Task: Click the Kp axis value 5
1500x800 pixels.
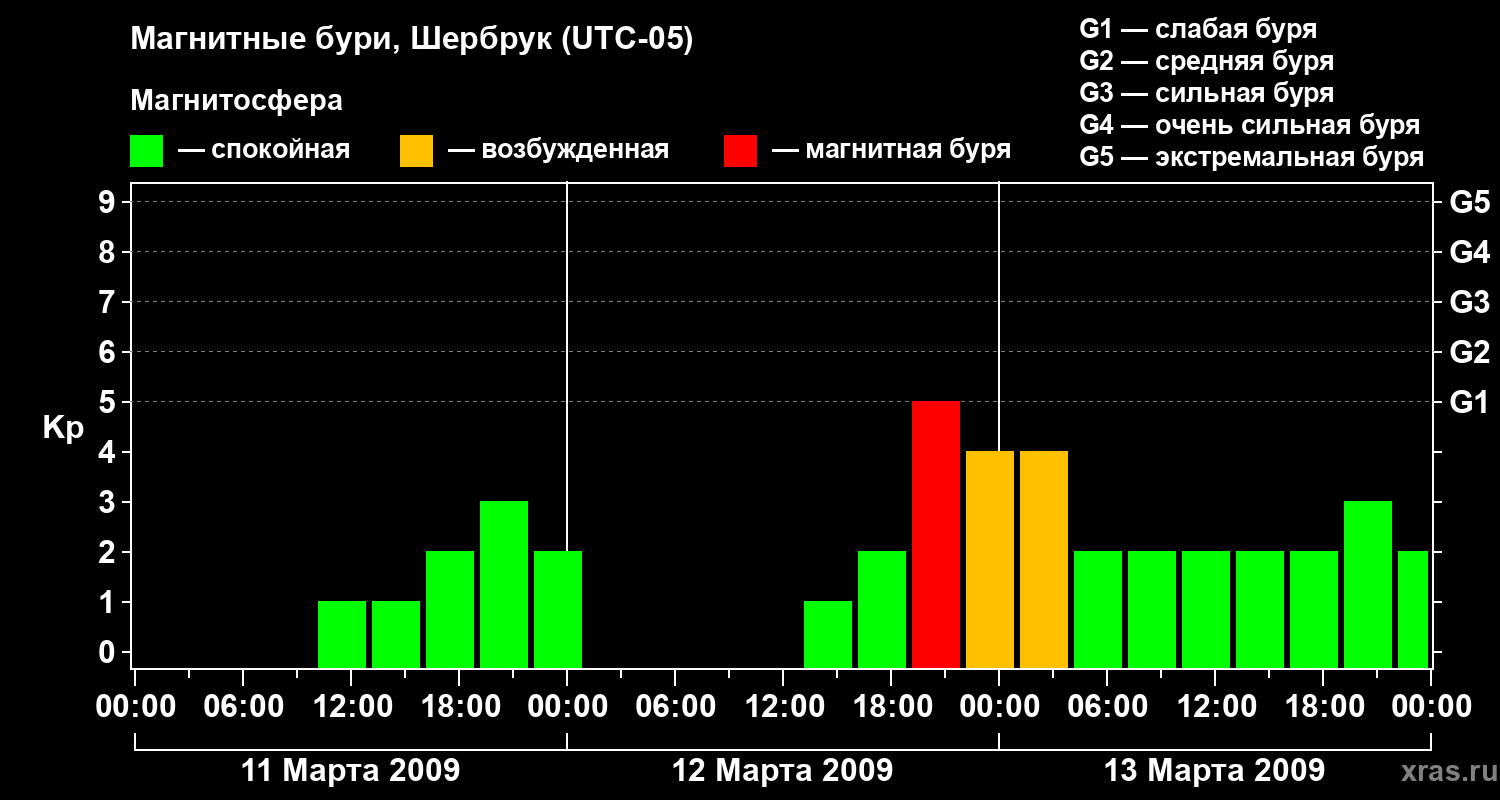Action: [109, 402]
